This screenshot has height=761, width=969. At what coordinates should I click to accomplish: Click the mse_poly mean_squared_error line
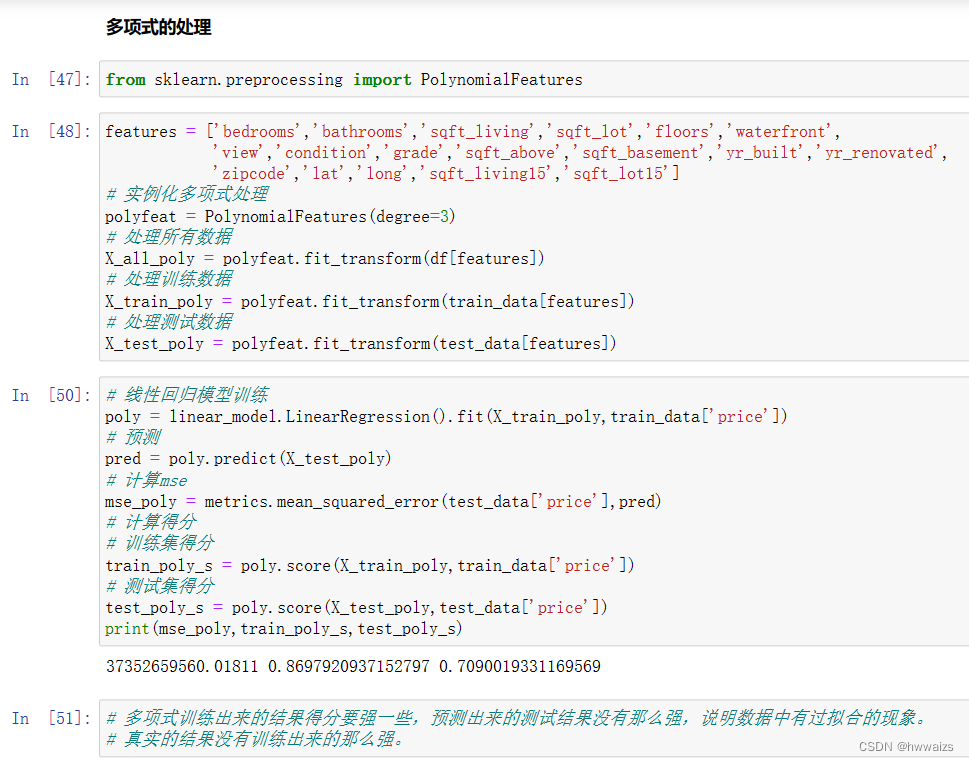pyautogui.click(x=383, y=501)
